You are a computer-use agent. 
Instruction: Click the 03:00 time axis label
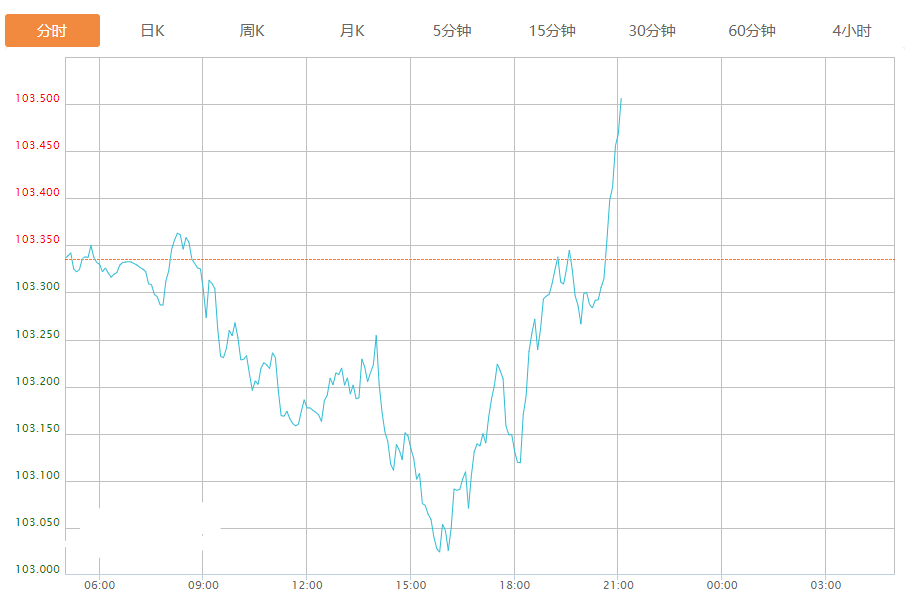(826, 586)
